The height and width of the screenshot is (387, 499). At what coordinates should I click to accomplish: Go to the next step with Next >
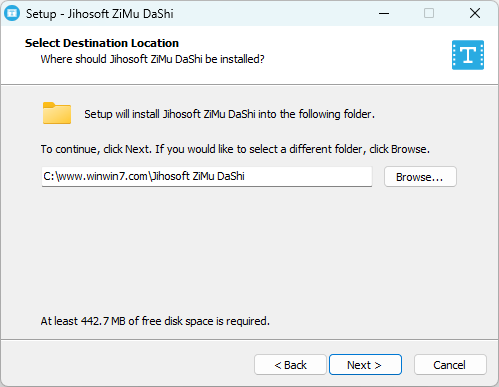point(365,365)
